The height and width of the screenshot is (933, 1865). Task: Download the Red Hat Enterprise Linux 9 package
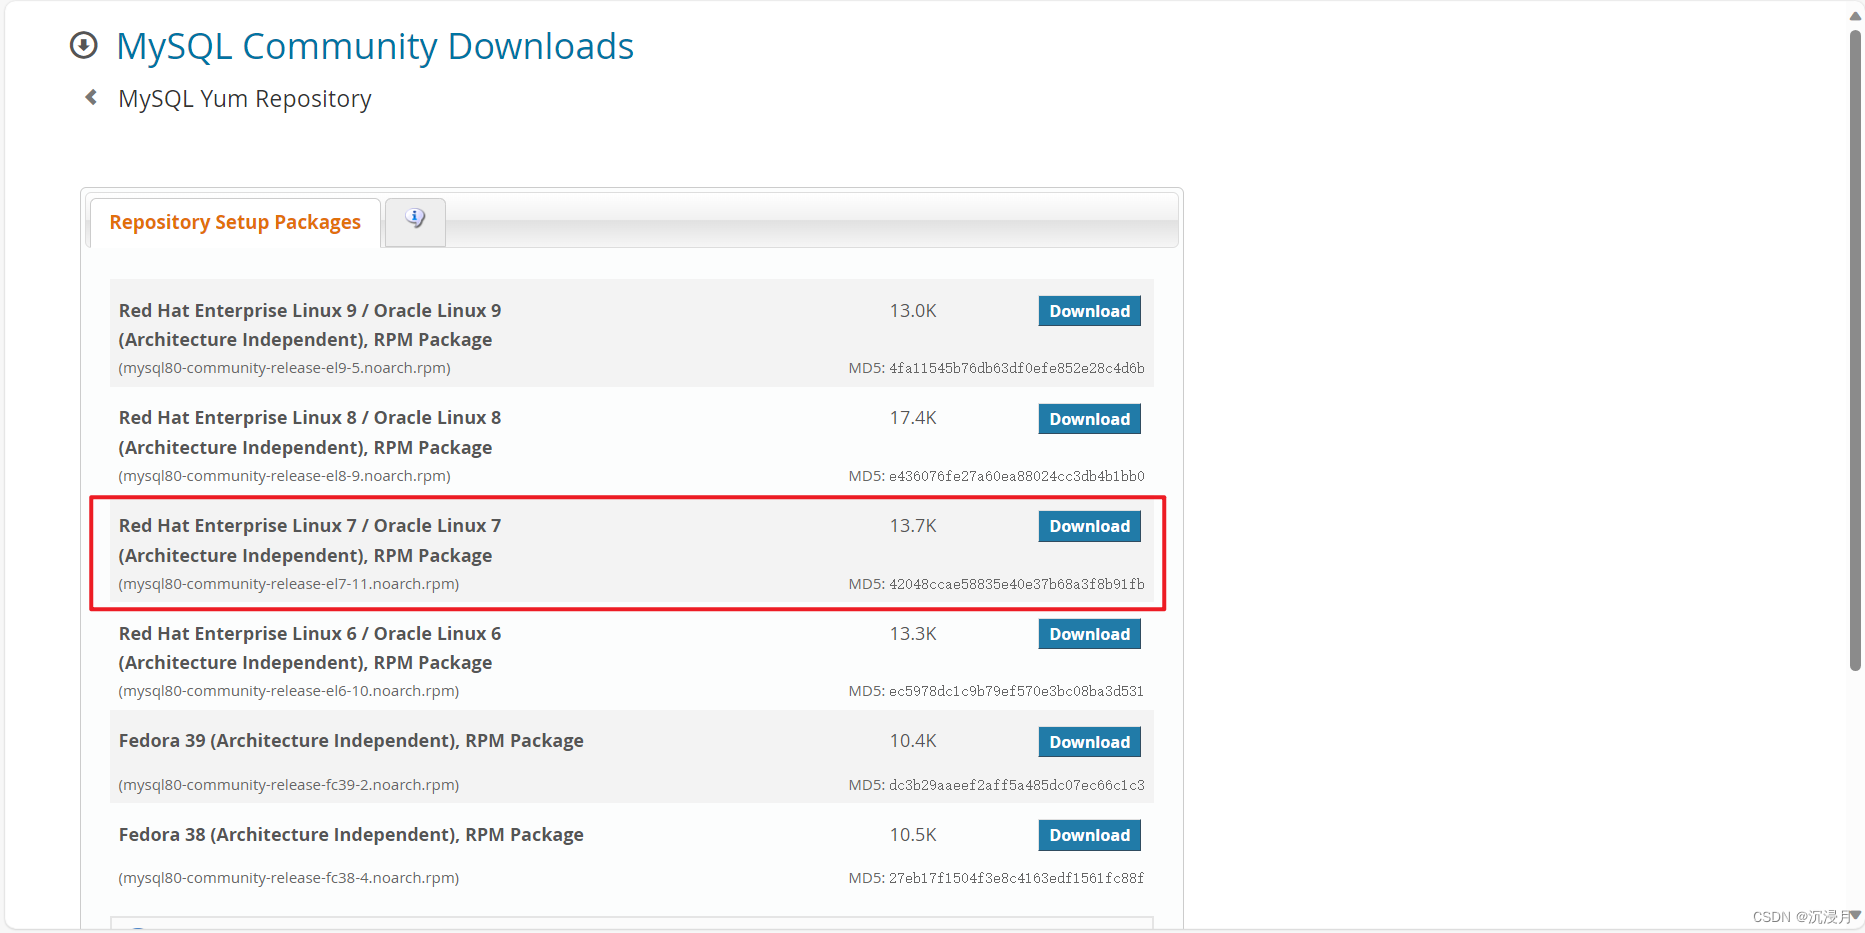pyautogui.click(x=1089, y=311)
